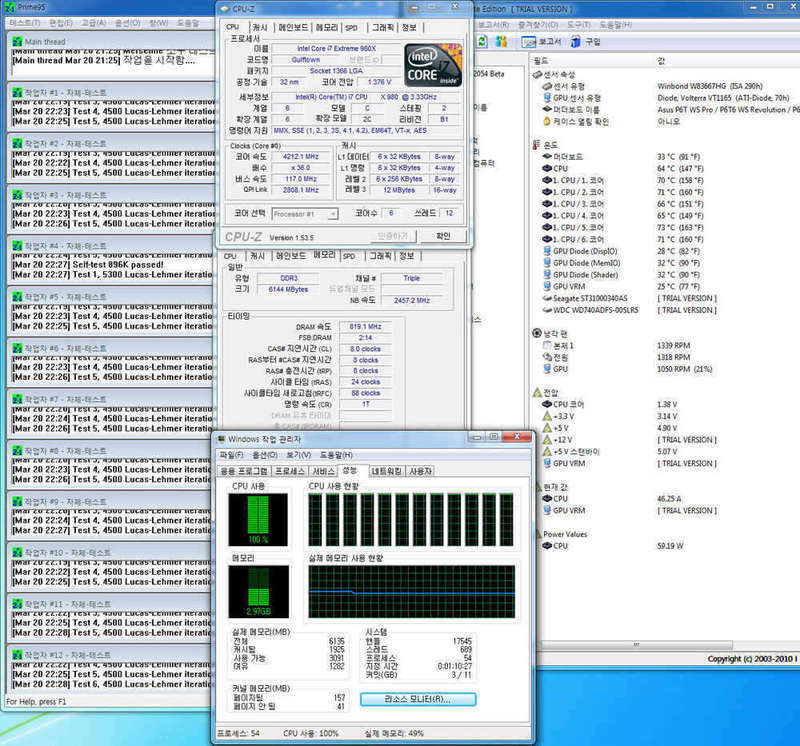This screenshot has height=746, width=800.
Task: Open the Processor #1 dropdown in CPU-Z
Action: (x=305, y=214)
